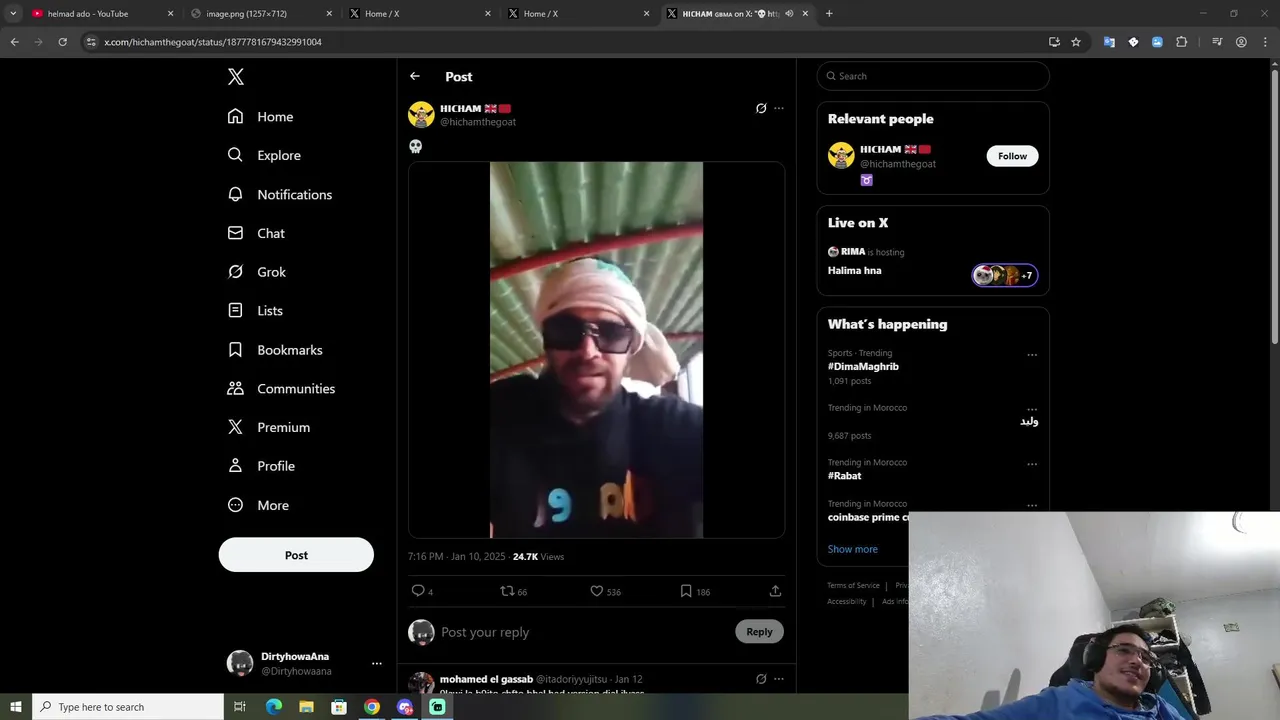Click the X search box

pos(933,76)
